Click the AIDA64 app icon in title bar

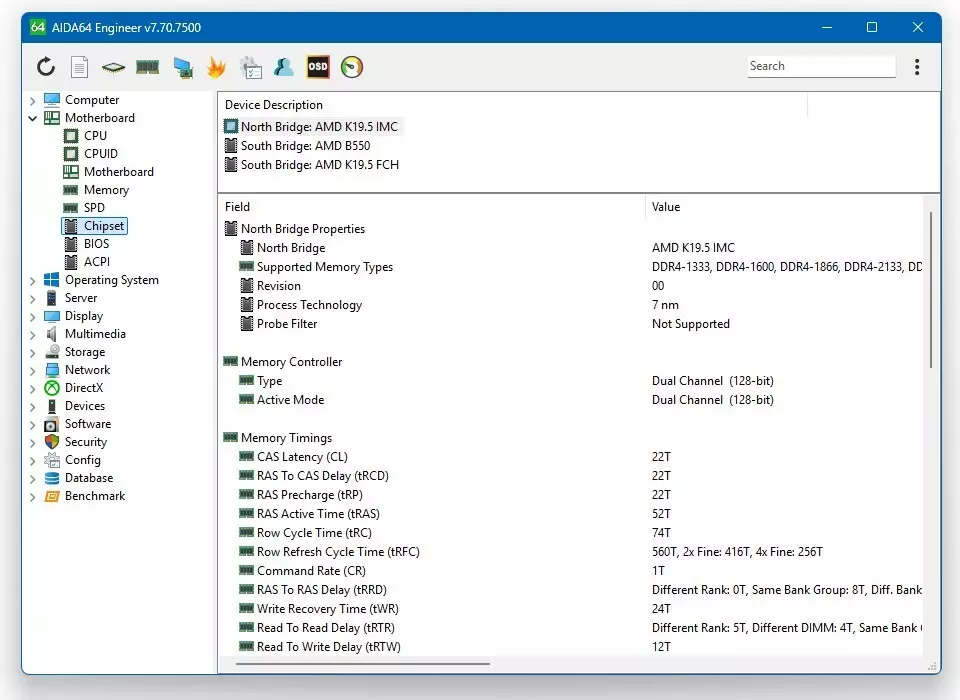click(x=38, y=27)
